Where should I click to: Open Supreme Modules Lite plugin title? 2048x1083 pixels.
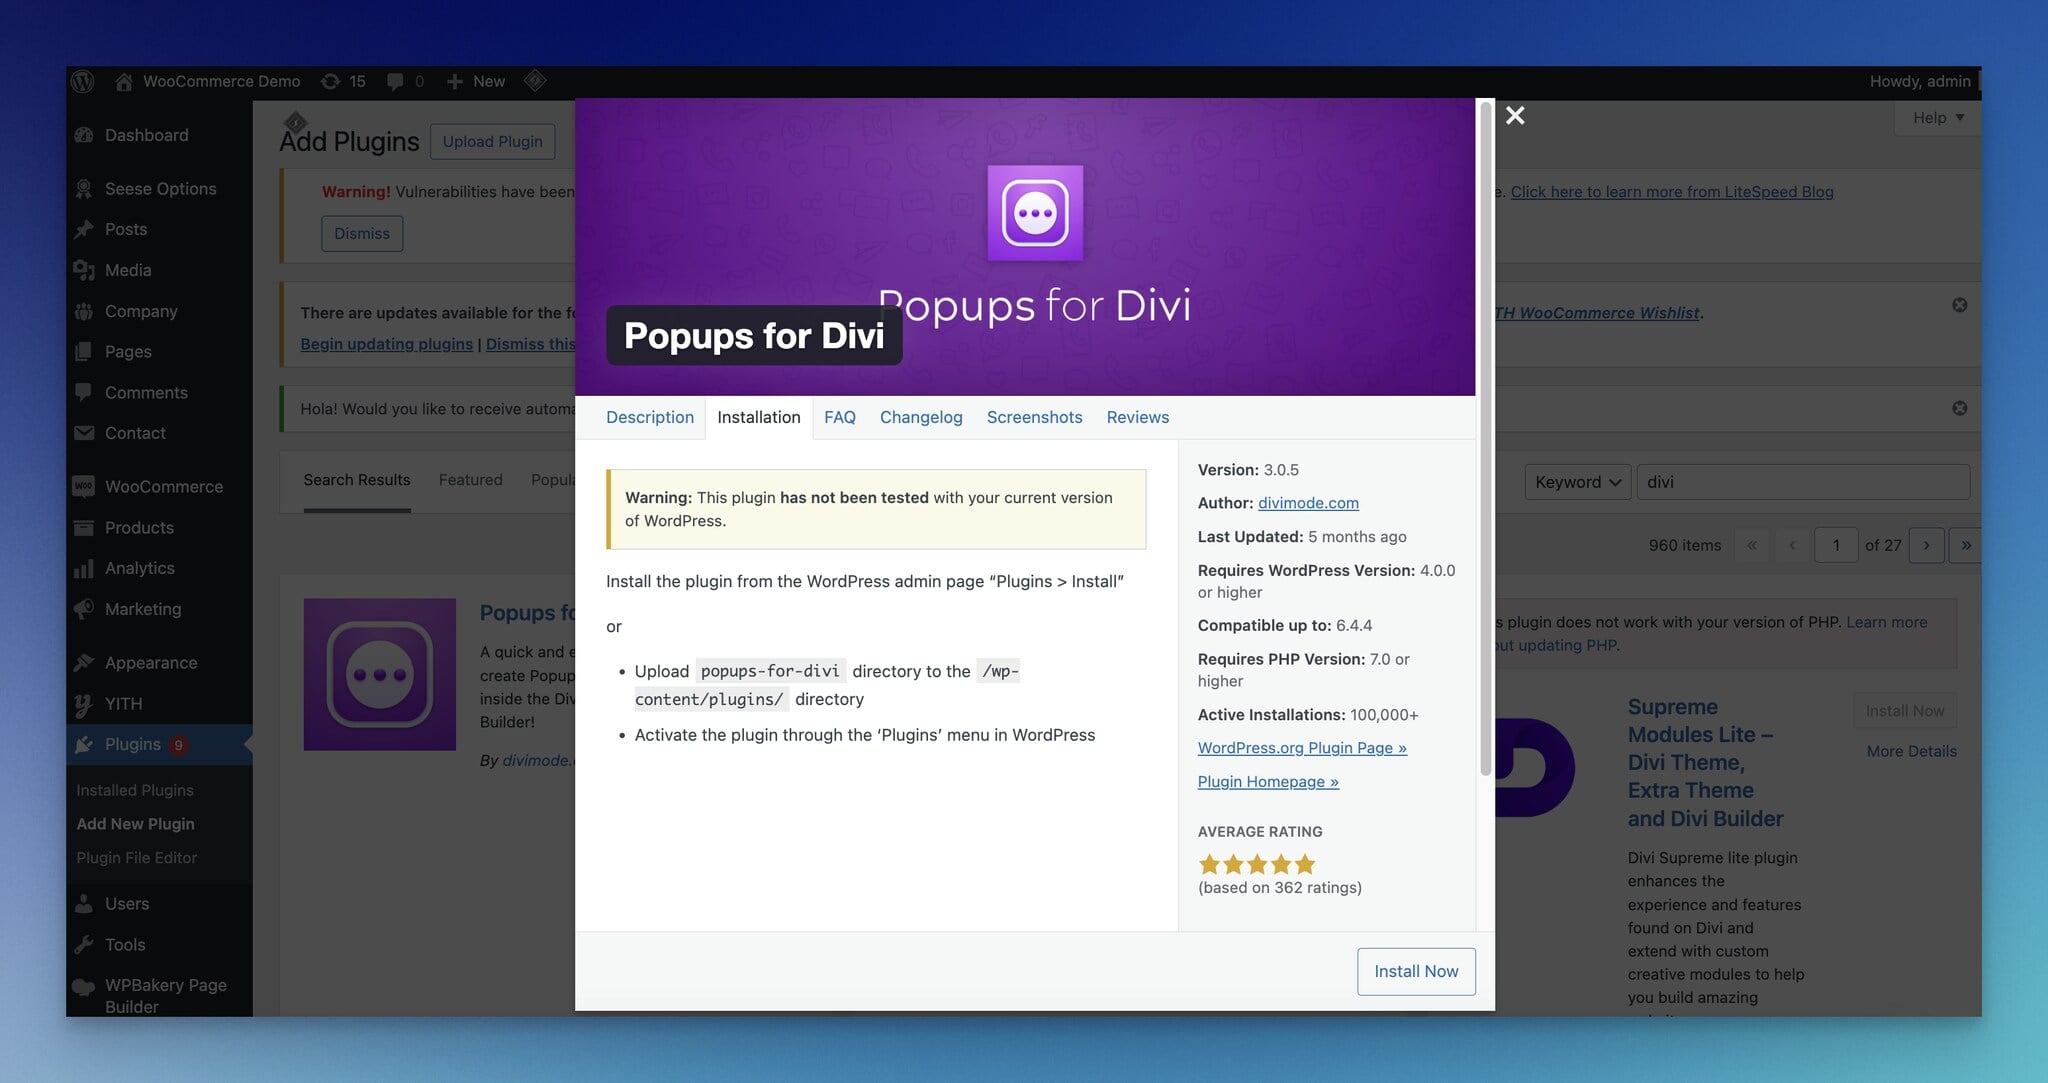pyautogui.click(x=1705, y=762)
